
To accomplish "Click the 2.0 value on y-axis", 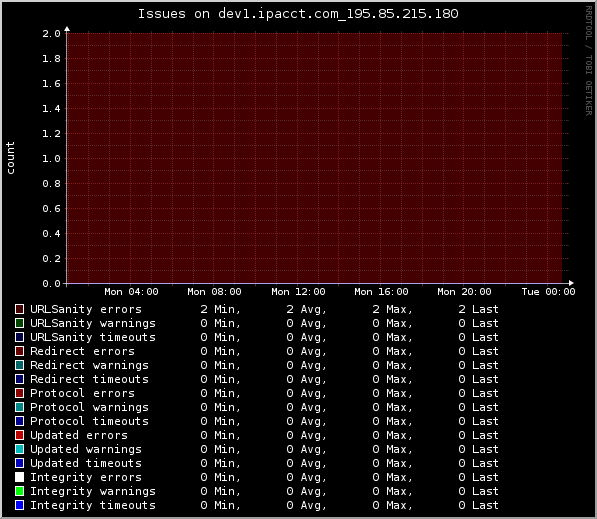I will pos(51,34).
